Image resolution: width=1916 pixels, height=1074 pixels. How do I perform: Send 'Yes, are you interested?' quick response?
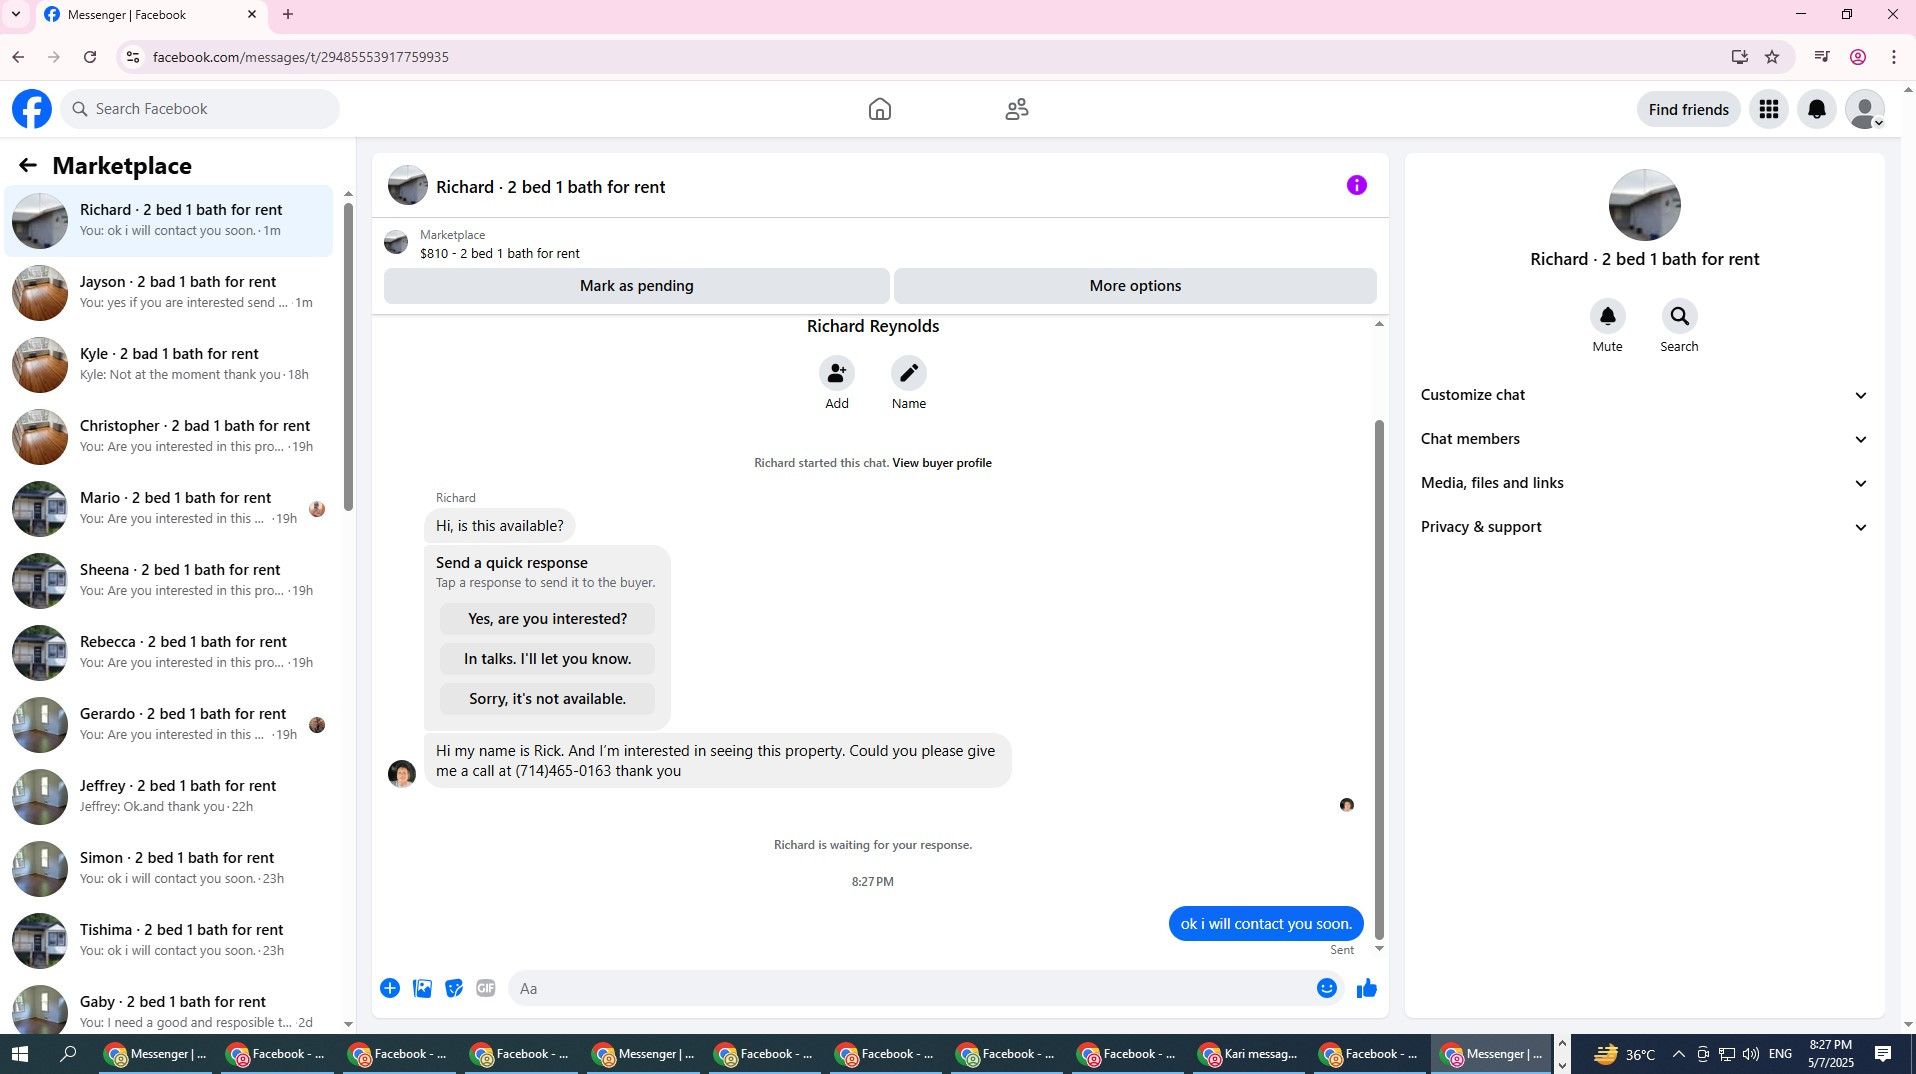(547, 619)
